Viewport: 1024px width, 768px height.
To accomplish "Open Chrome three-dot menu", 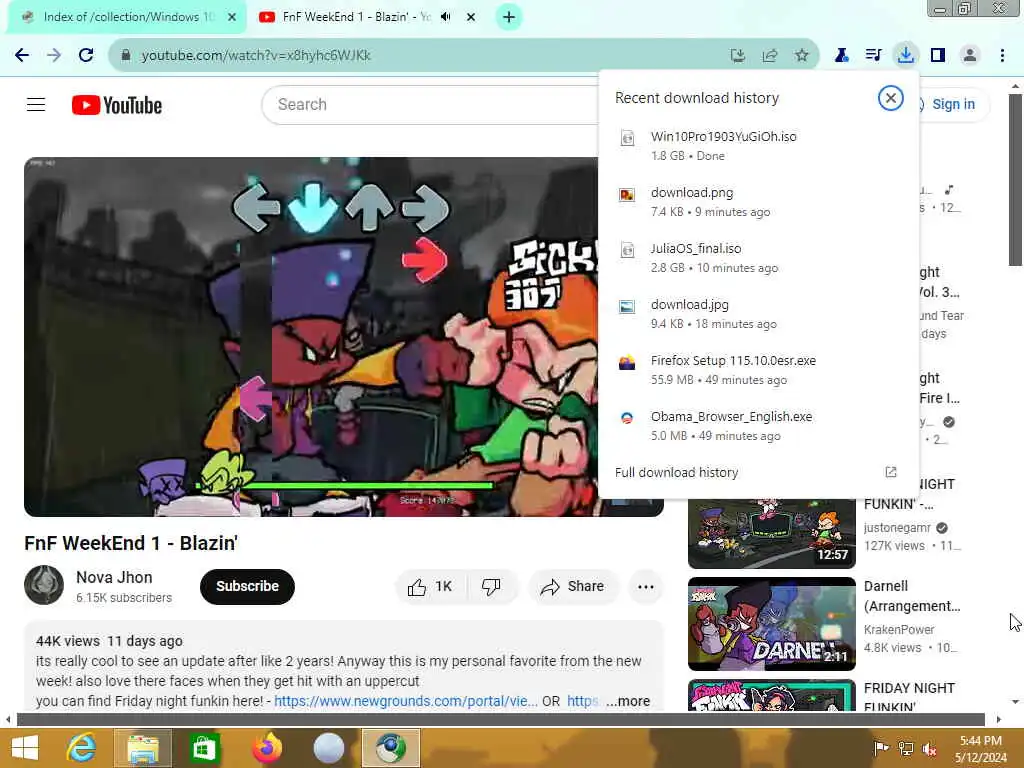I will (x=1002, y=56).
